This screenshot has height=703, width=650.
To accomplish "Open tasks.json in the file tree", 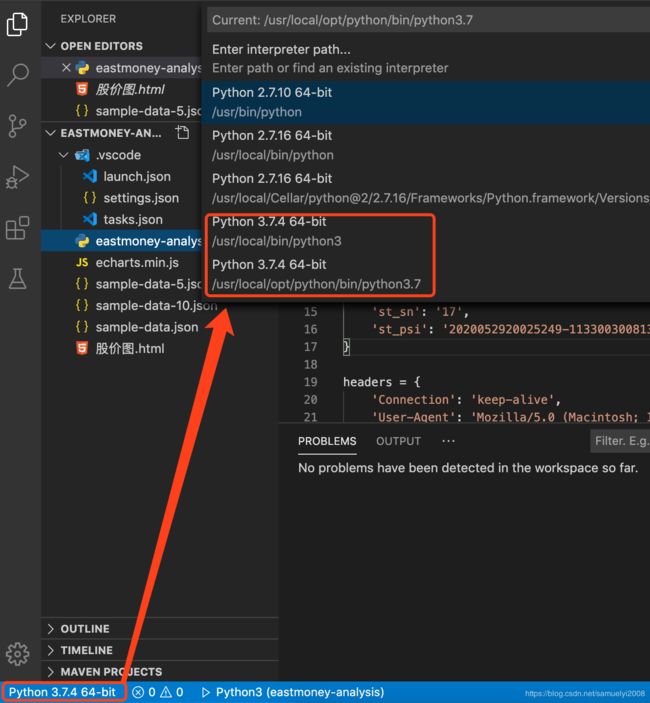I will [133, 220].
